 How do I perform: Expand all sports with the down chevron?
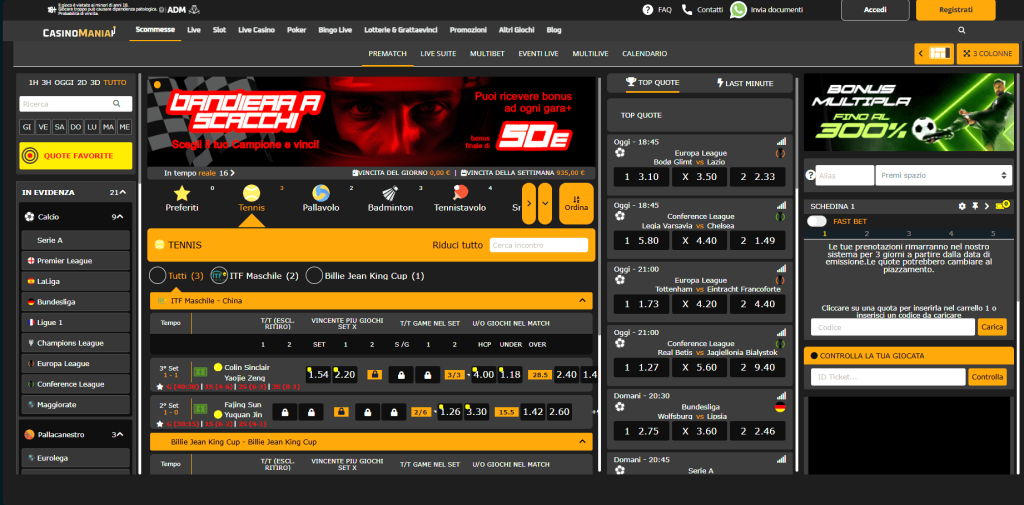click(545, 203)
